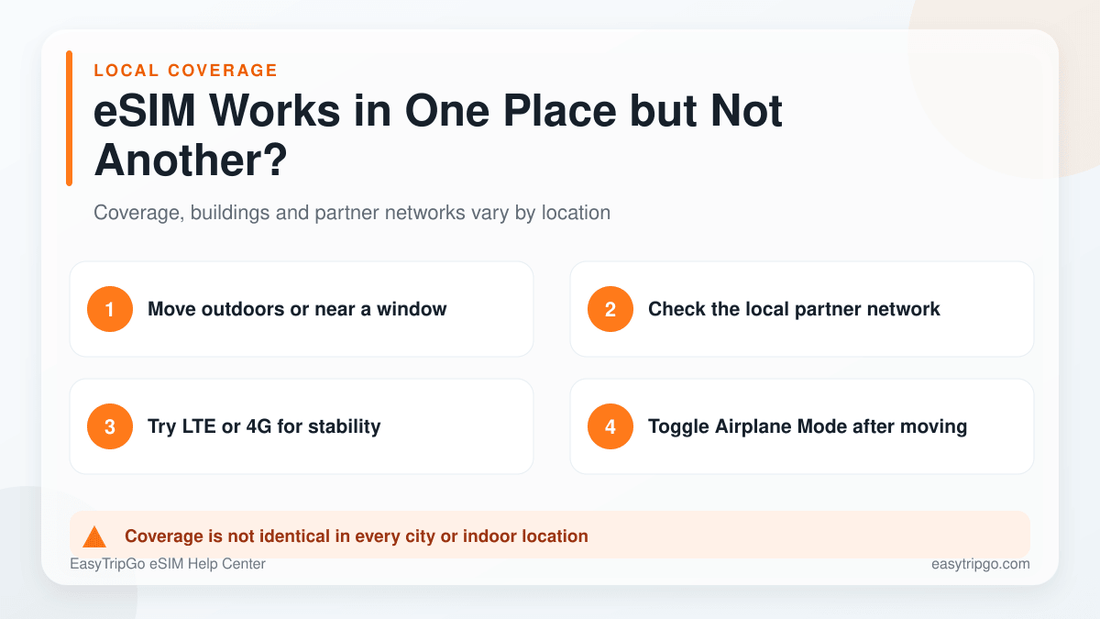1100x619 pixels.
Task: Click the 'Coverage is not identical' warning text
Action: coord(356,536)
